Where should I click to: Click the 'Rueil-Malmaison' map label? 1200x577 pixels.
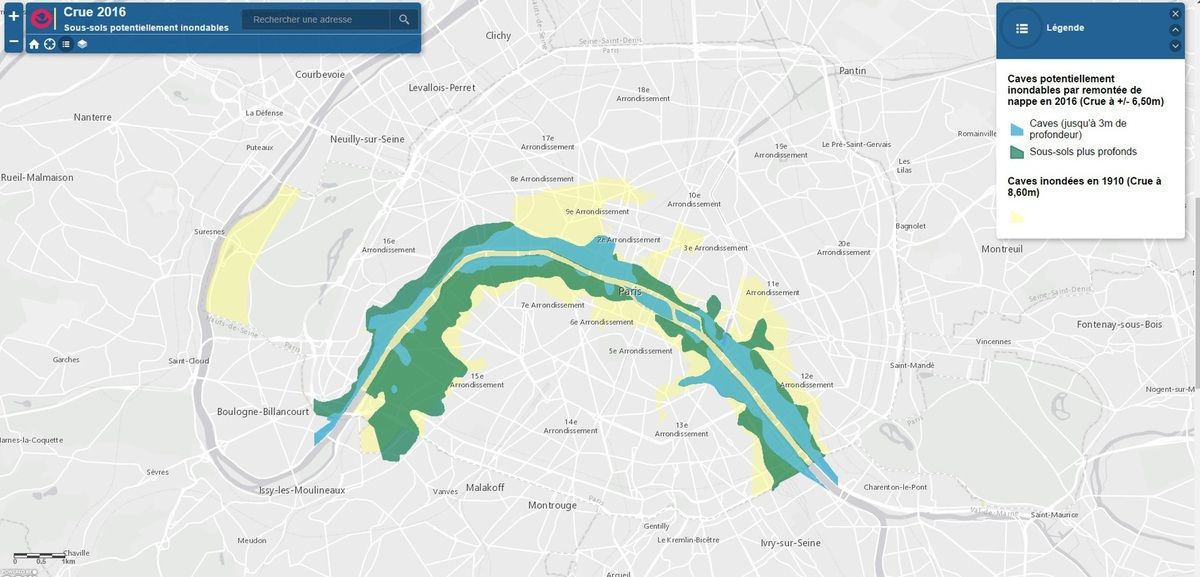pos(37,177)
